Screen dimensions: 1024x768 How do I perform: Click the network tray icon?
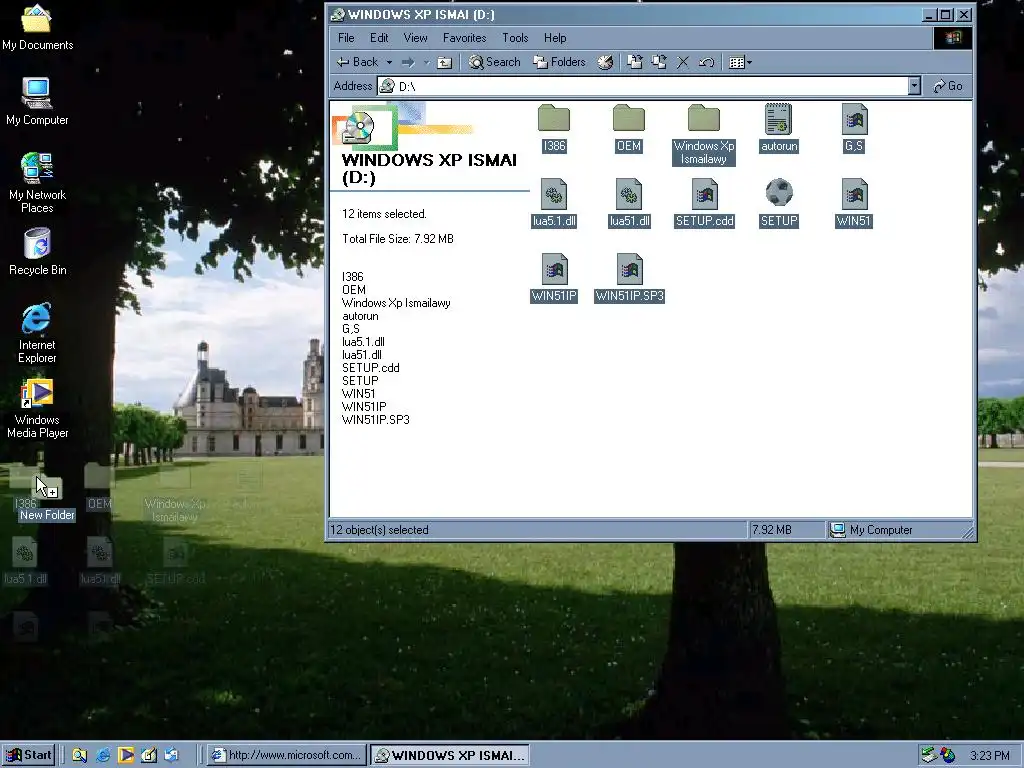pyautogui.click(x=929, y=756)
